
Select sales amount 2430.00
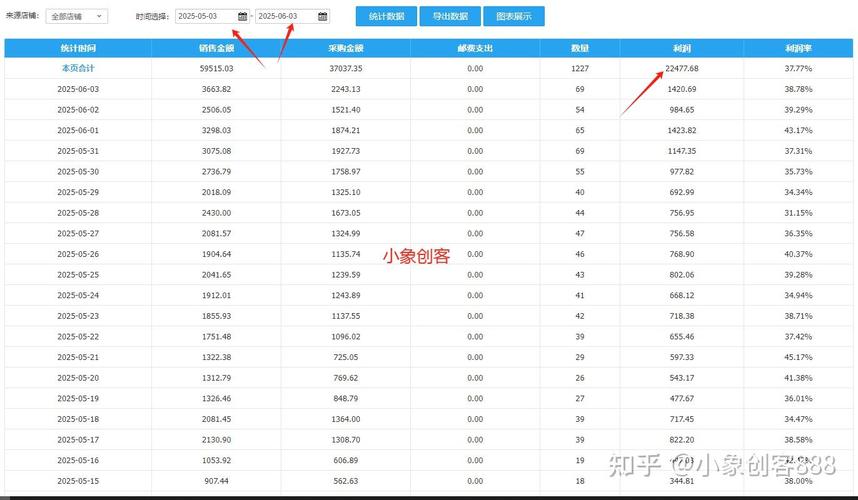coord(217,213)
